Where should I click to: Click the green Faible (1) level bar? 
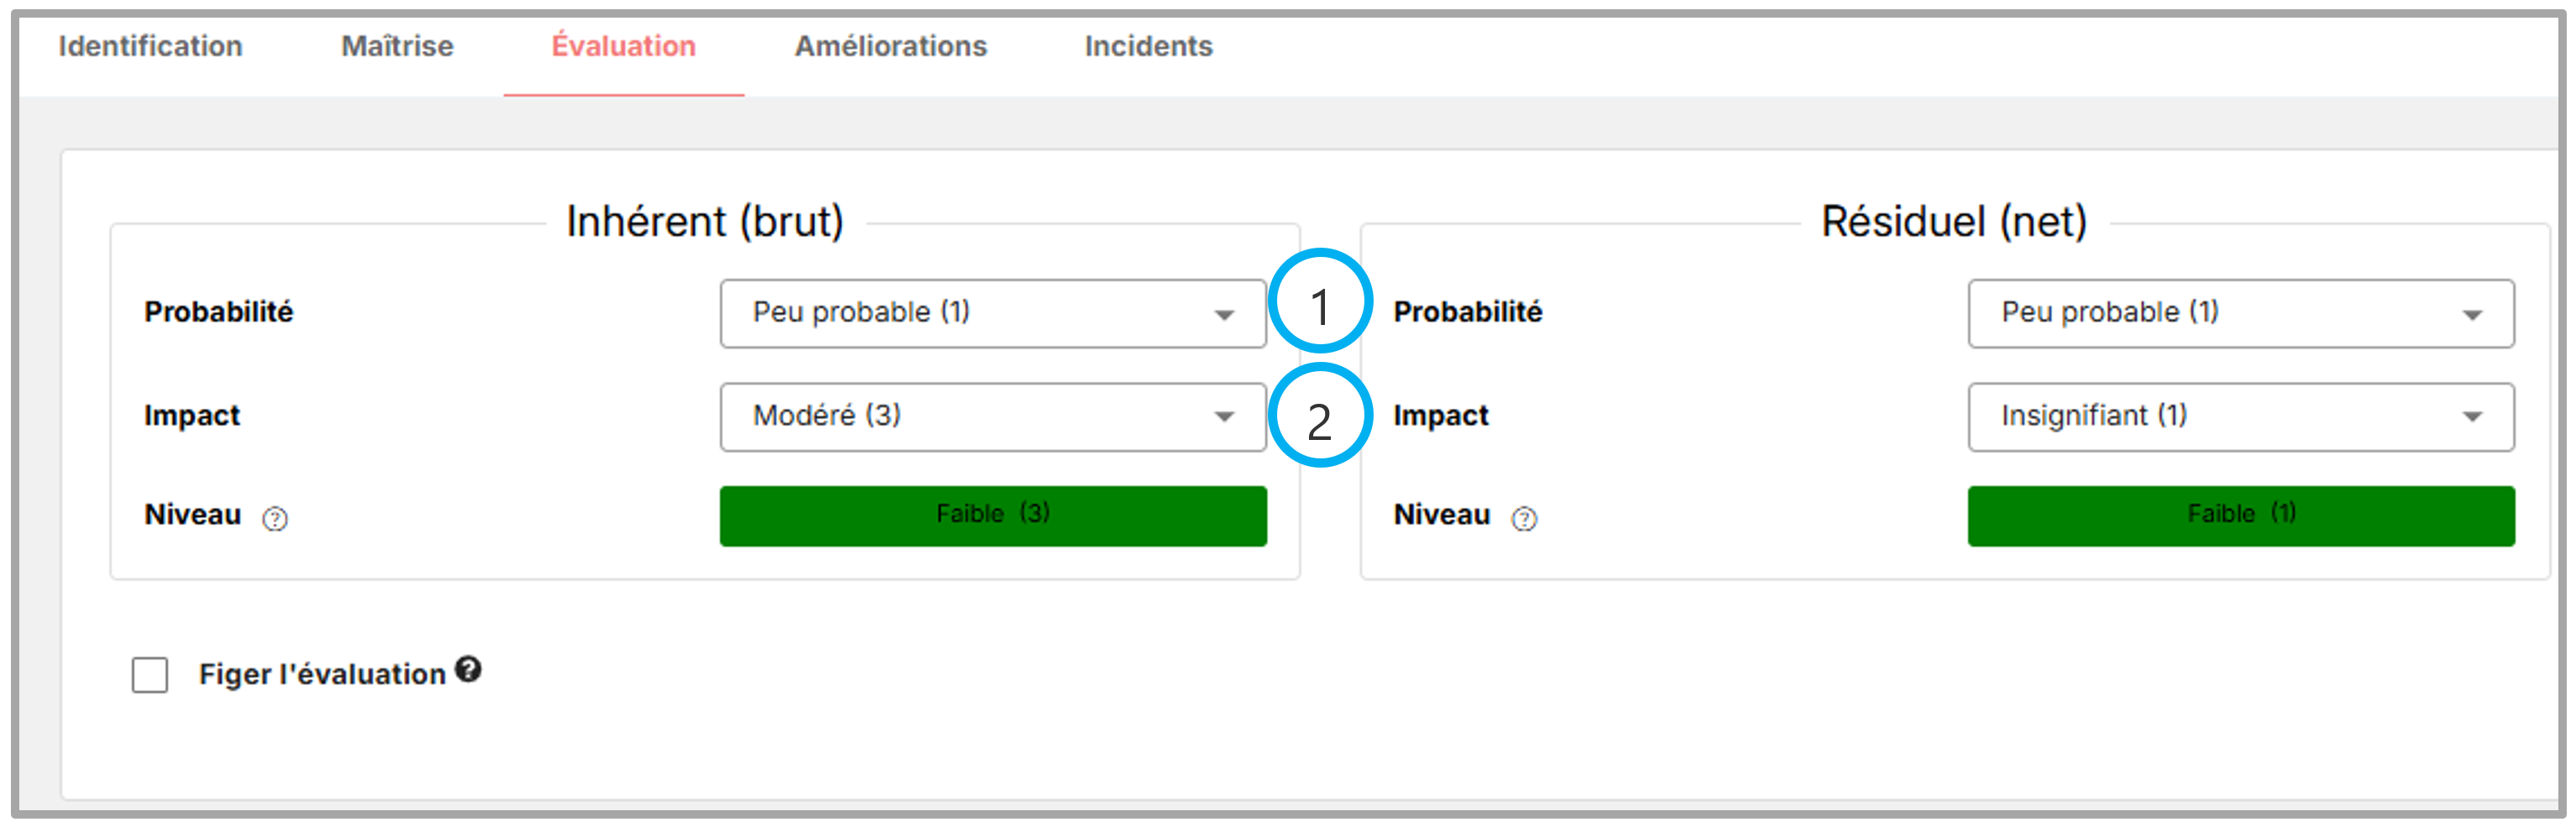click(x=2240, y=515)
